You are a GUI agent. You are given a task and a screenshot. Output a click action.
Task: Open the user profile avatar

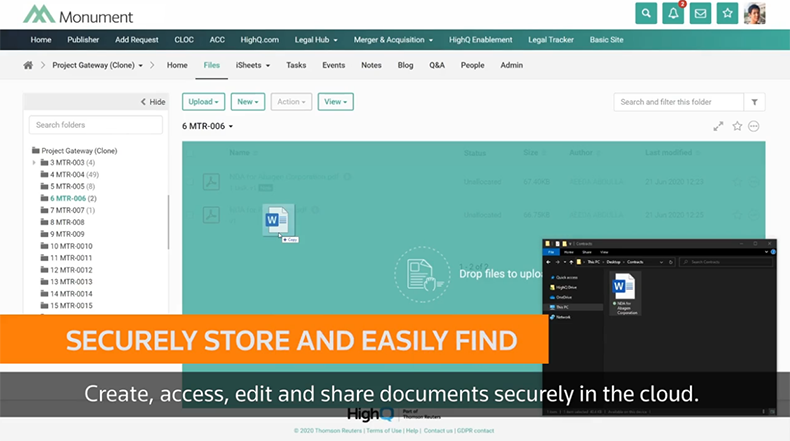coord(756,13)
